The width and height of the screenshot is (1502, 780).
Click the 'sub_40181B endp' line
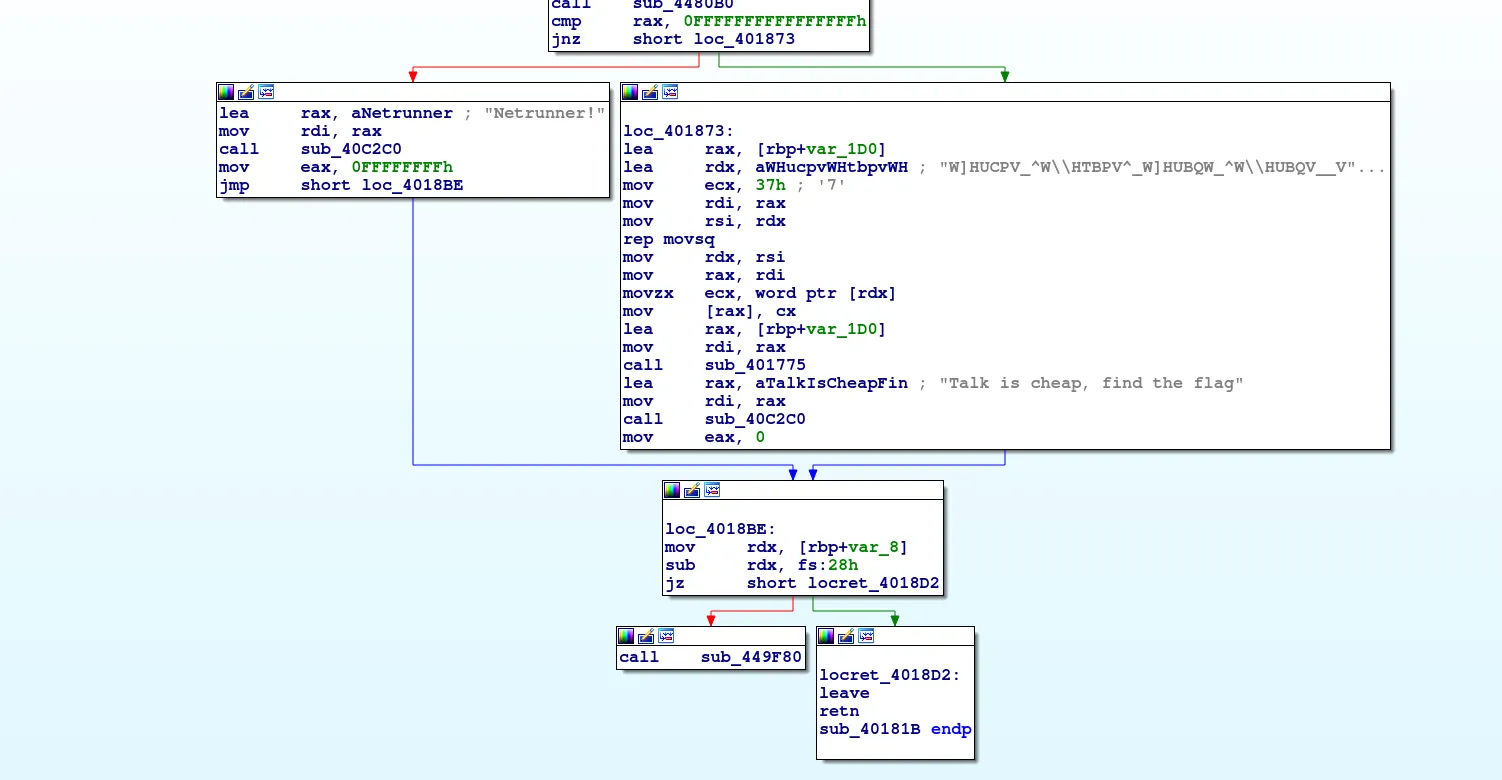[895, 729]
